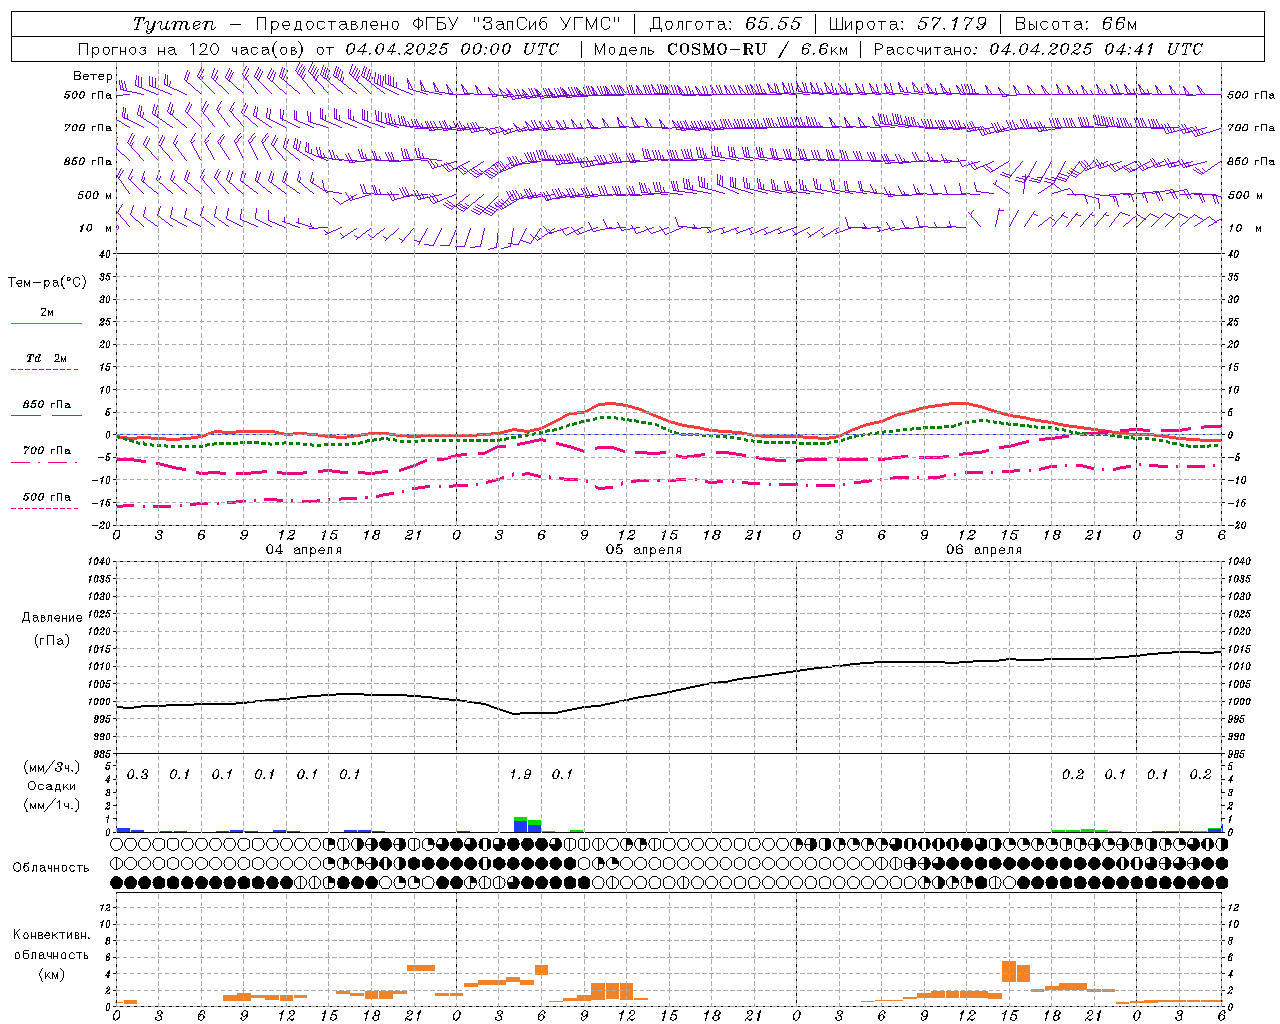Click the "Облачность" cloud cover label
The width and height of the screenshot is (1280, 1024).
click(x=51, y=868)
